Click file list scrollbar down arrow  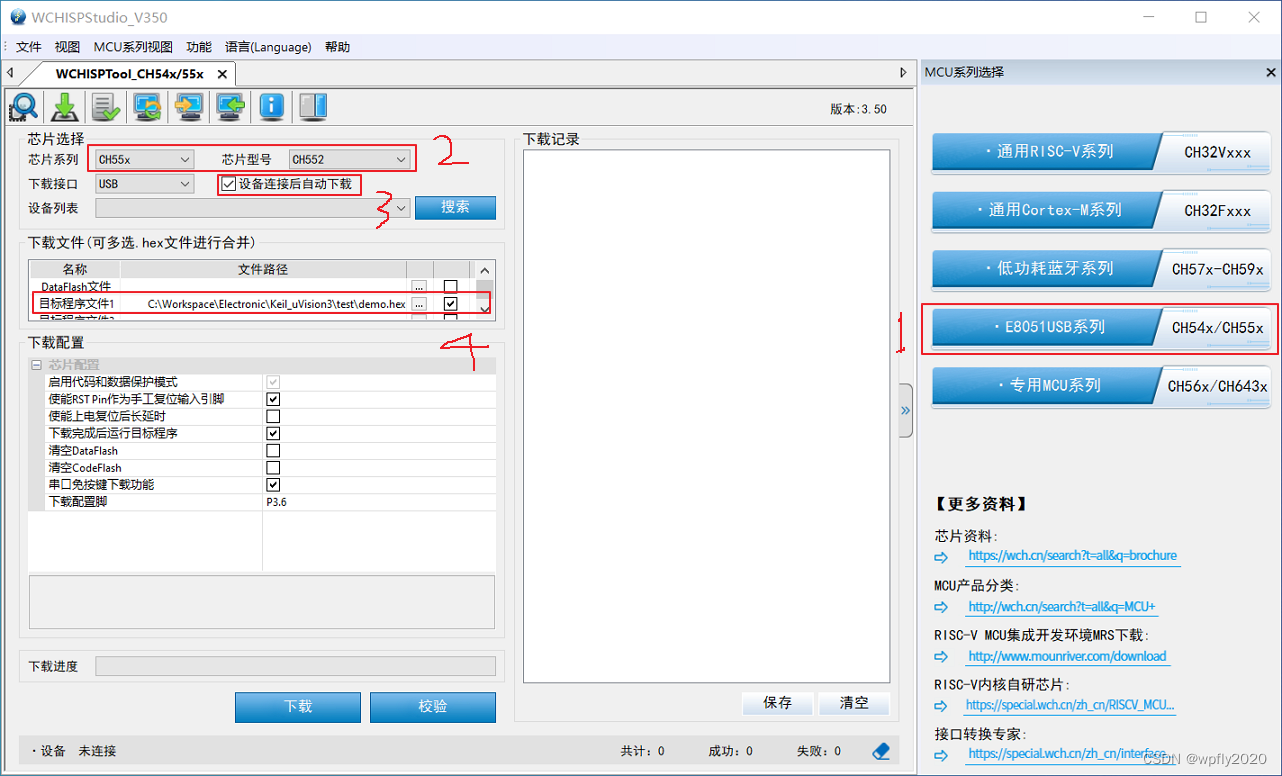485,309
